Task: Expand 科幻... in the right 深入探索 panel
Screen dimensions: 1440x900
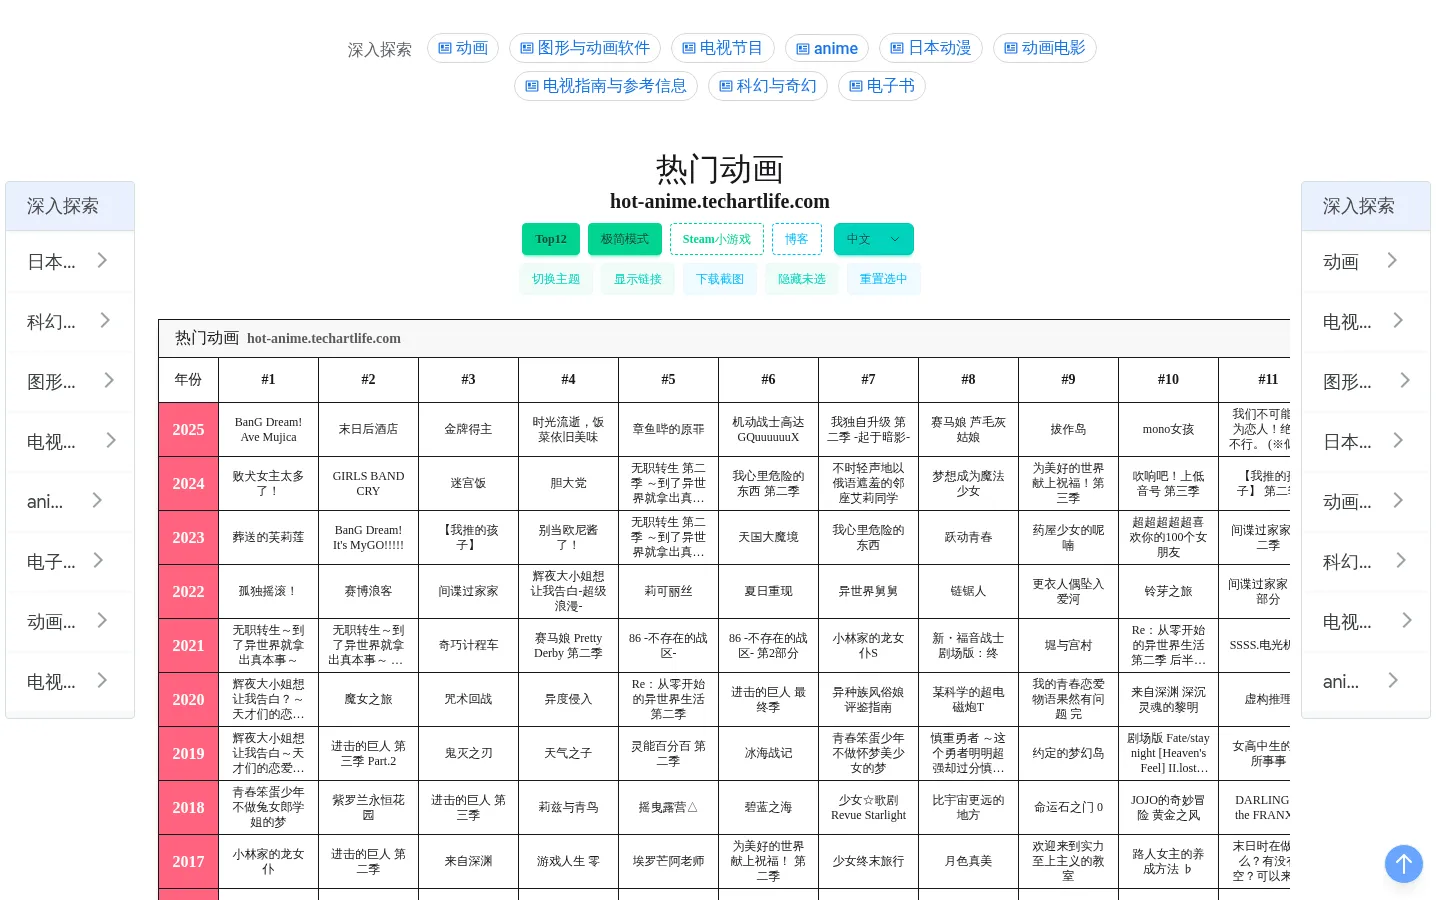Action: point(1366,562)
